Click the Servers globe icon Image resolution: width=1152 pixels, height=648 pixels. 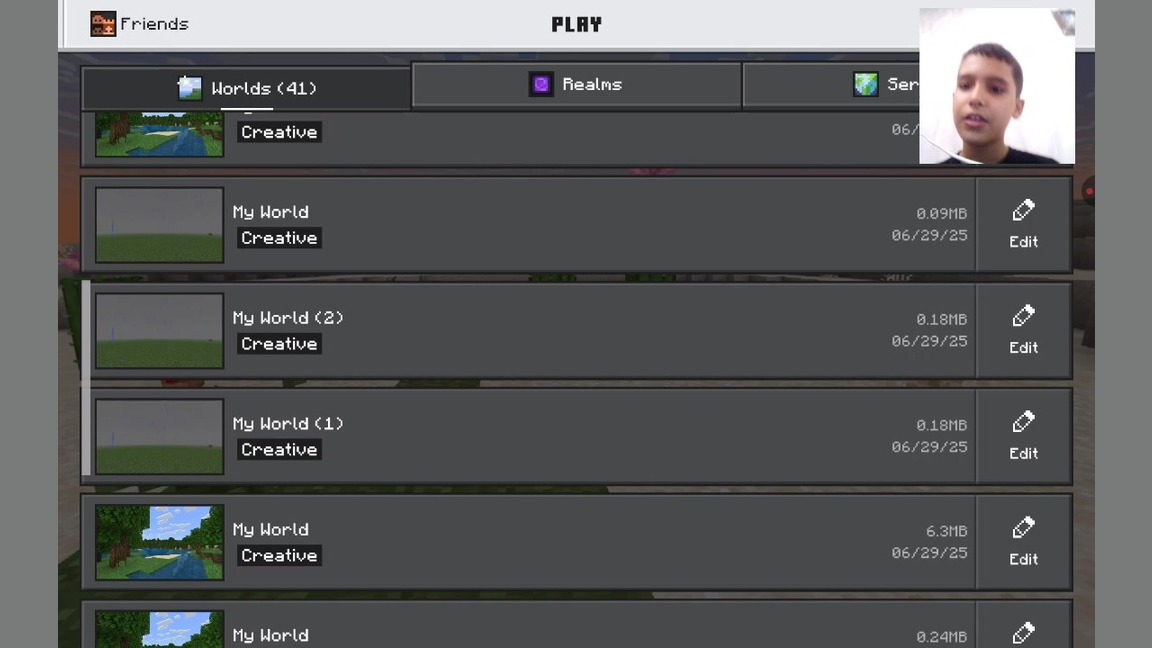pos(865,84)
